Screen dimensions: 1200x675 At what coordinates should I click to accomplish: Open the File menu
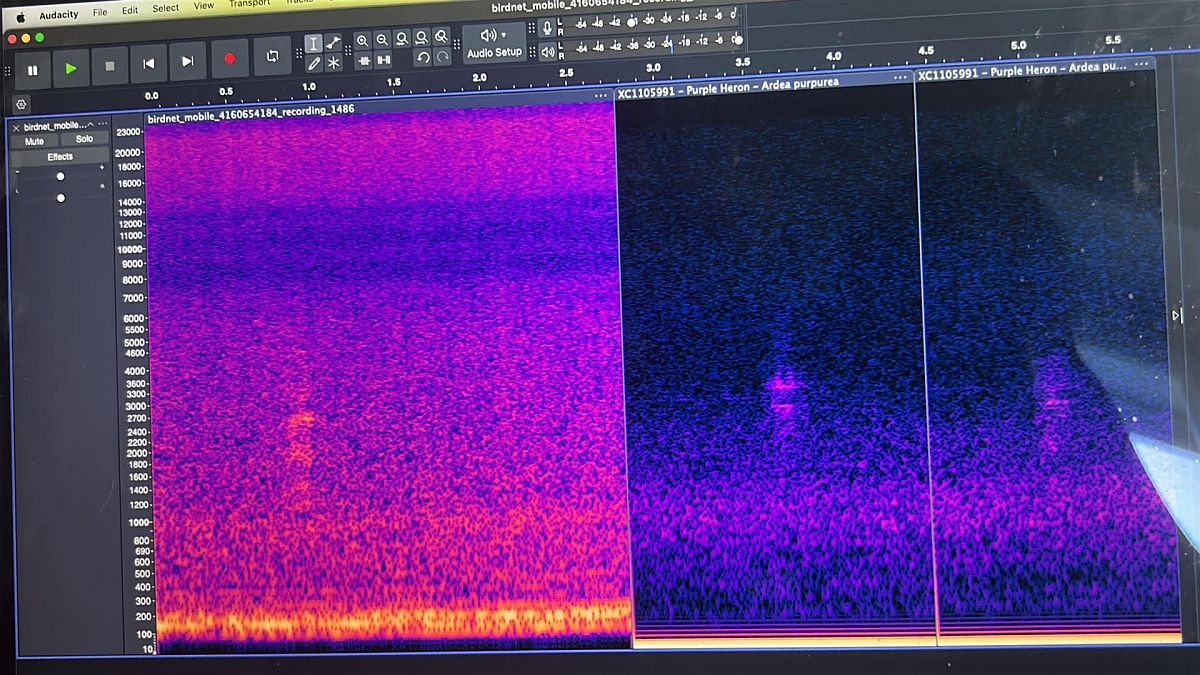[100, 13]
